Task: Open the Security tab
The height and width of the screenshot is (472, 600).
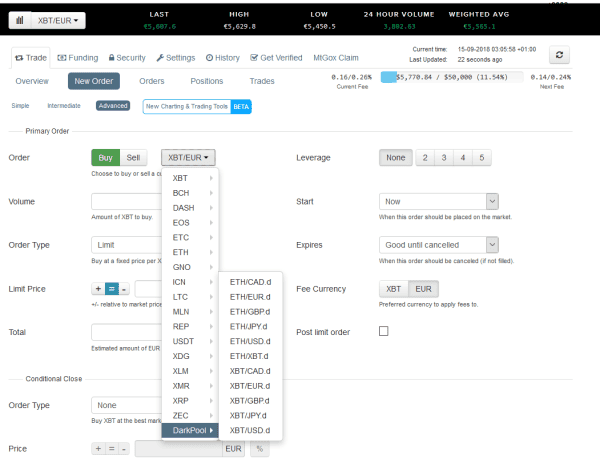Action: [x=127, y=58]
